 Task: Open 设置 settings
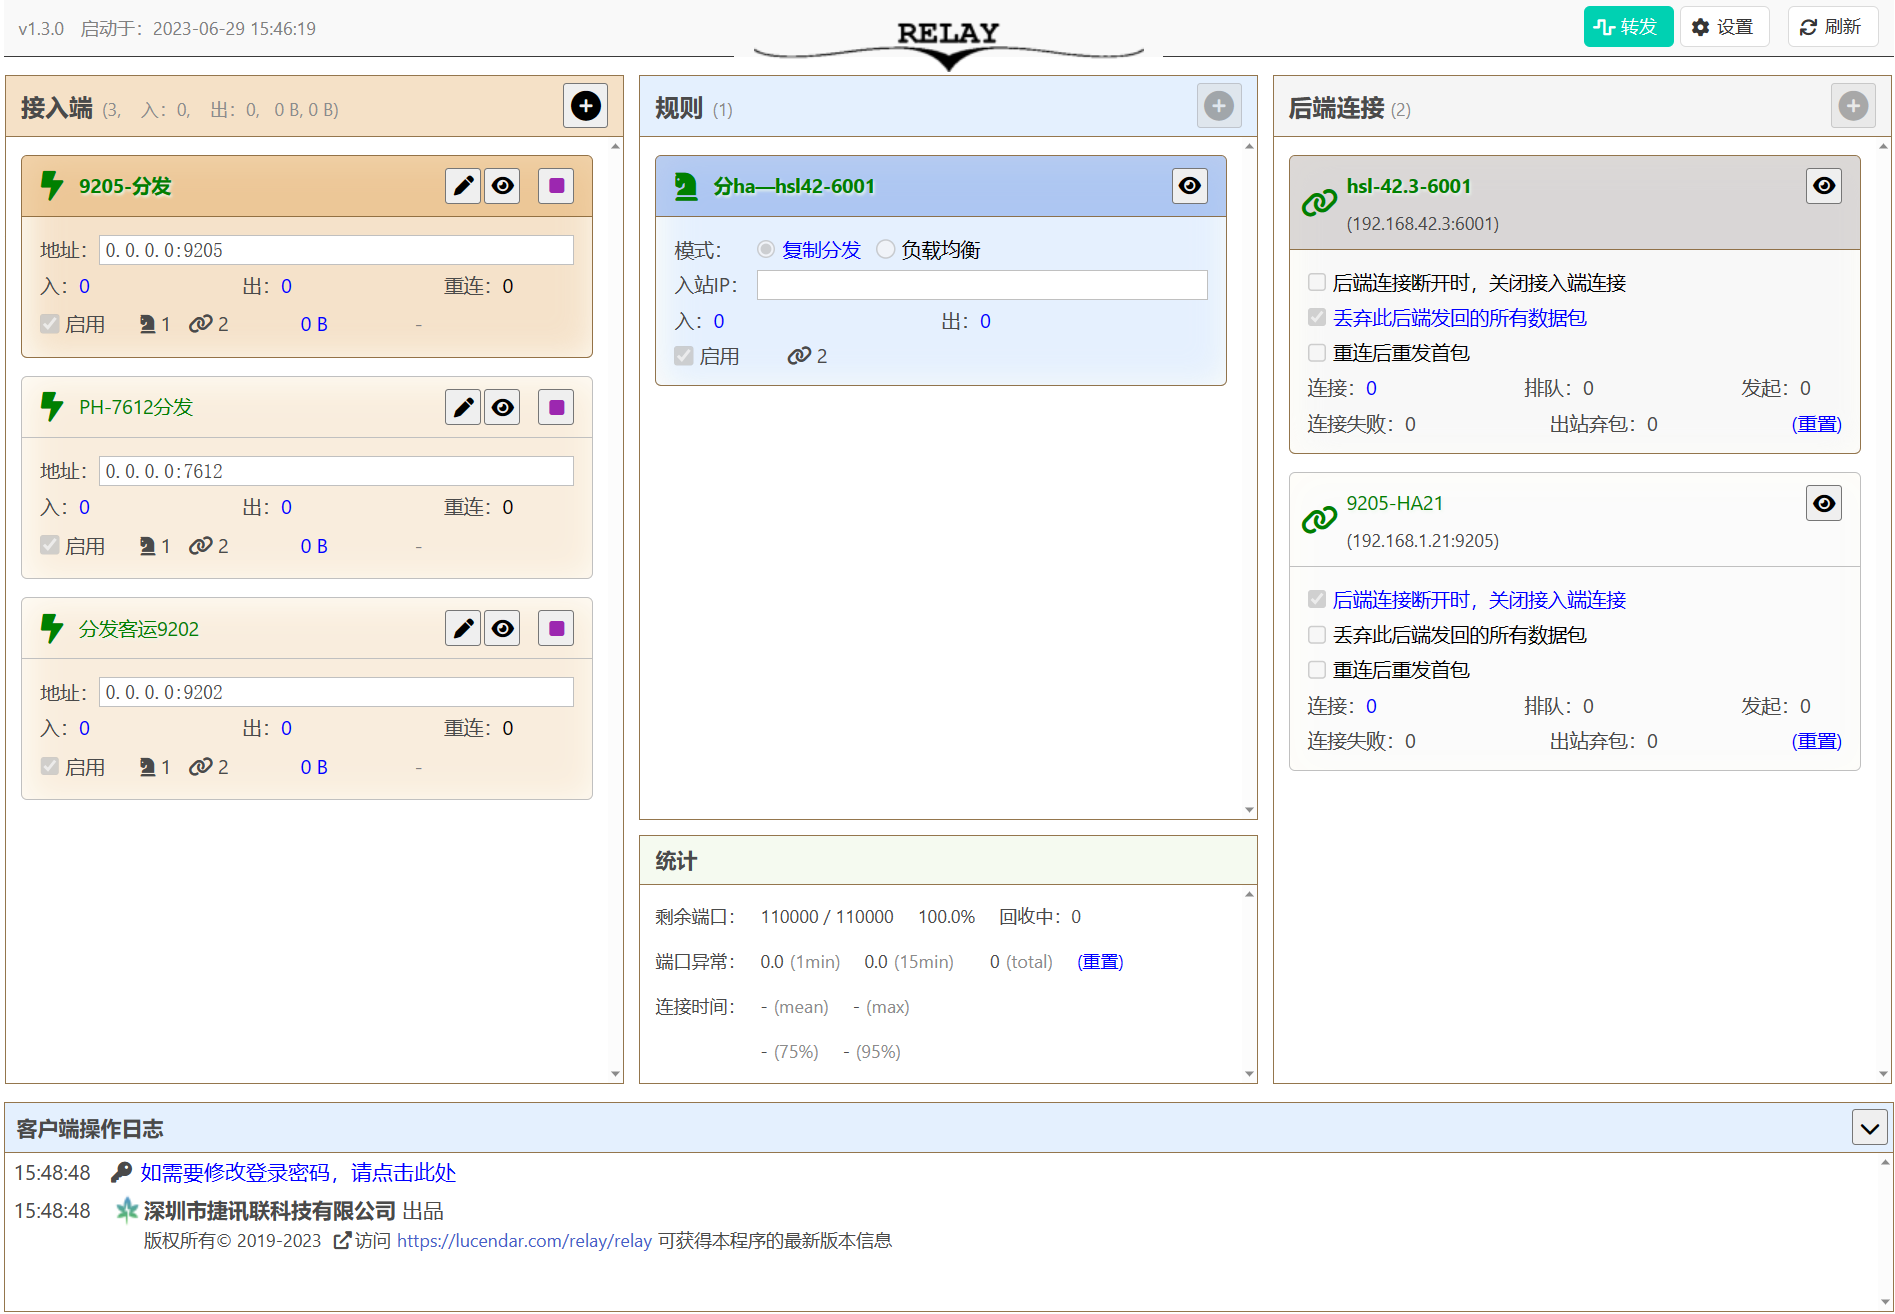(1724, 27)
